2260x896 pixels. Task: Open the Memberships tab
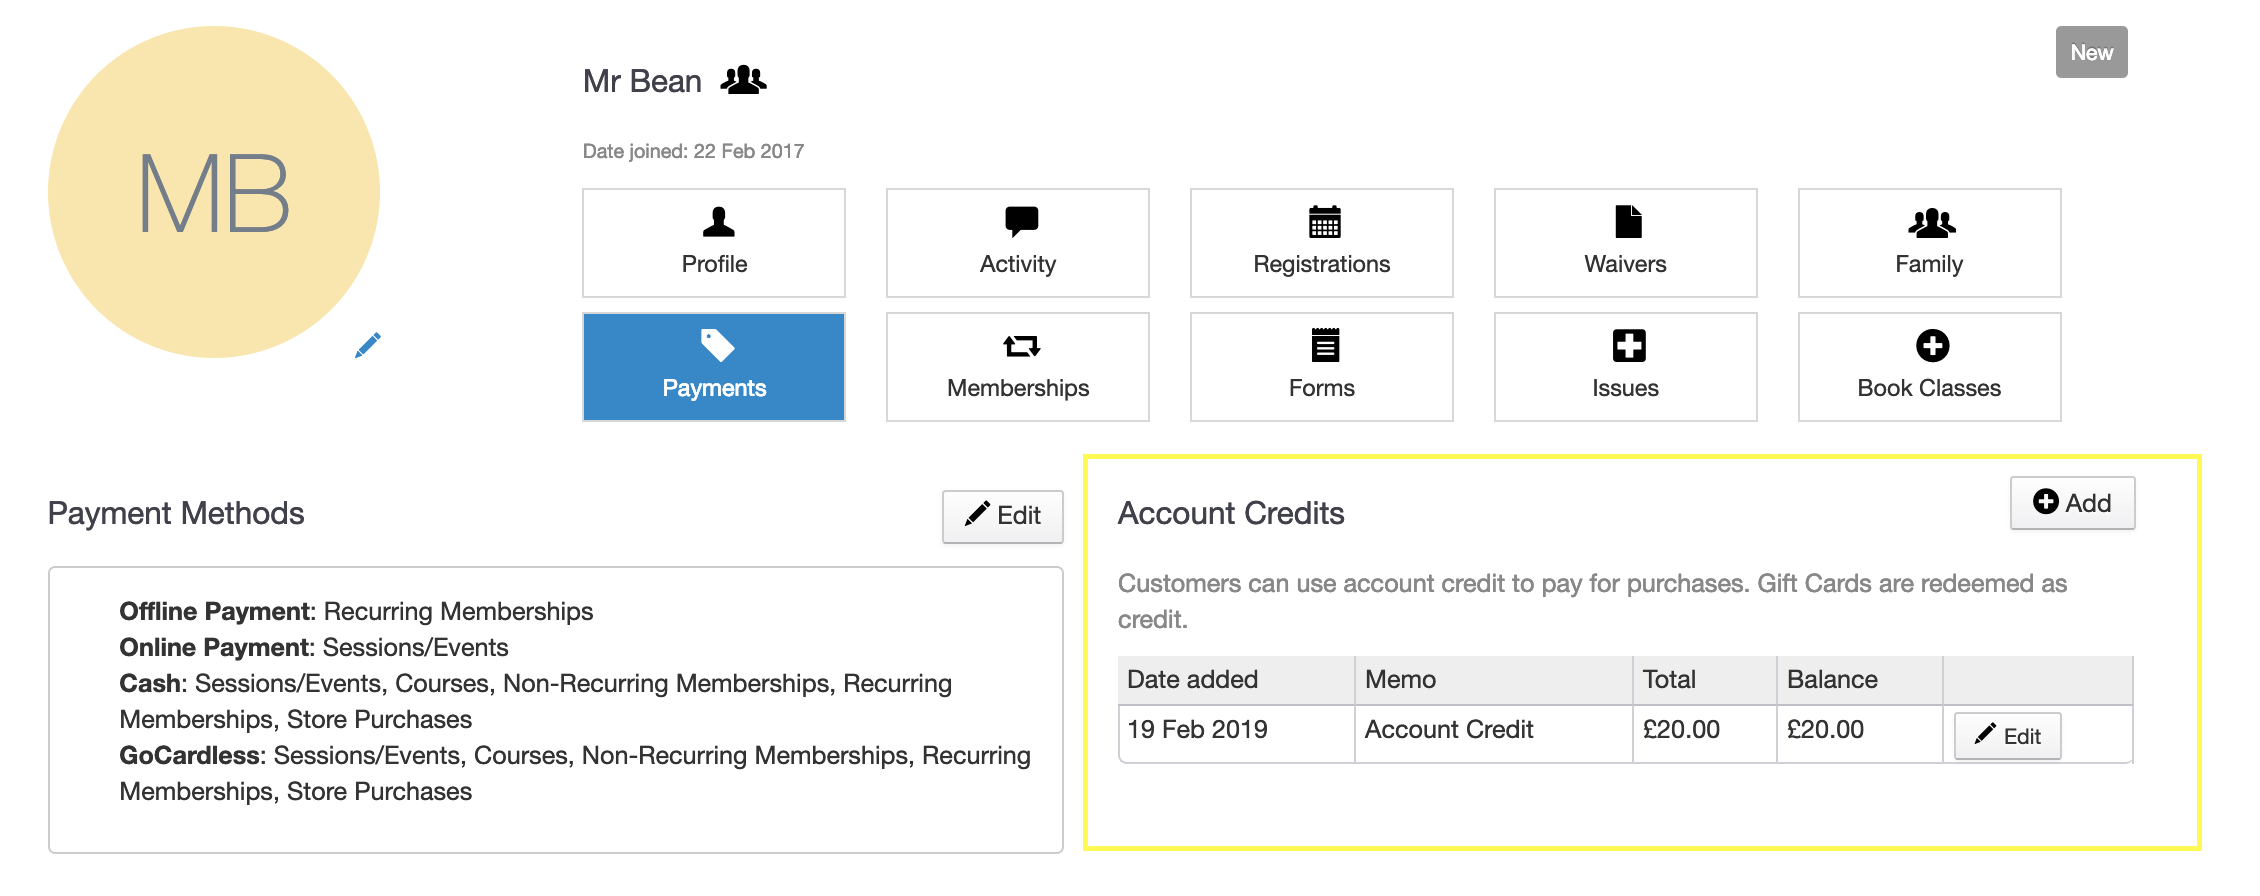click(1017, 367)
